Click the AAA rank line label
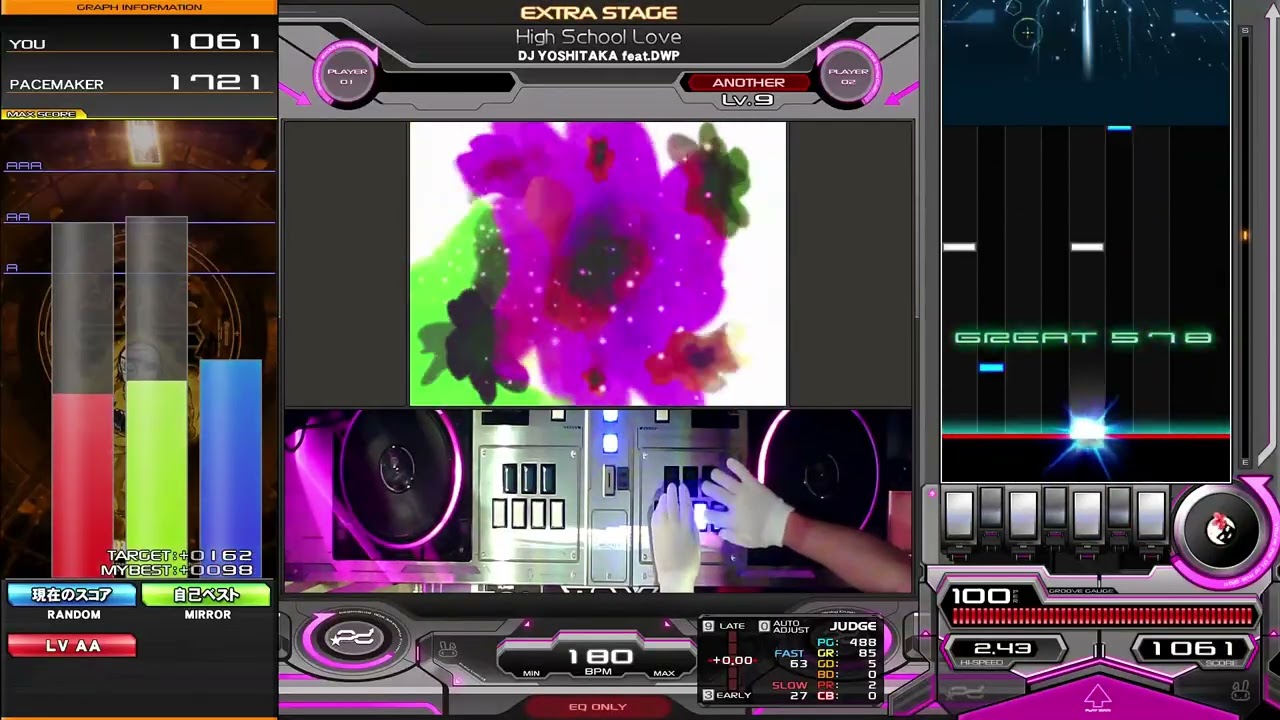1280x720 pixels. pyautogui.click(x=23, y=166)
